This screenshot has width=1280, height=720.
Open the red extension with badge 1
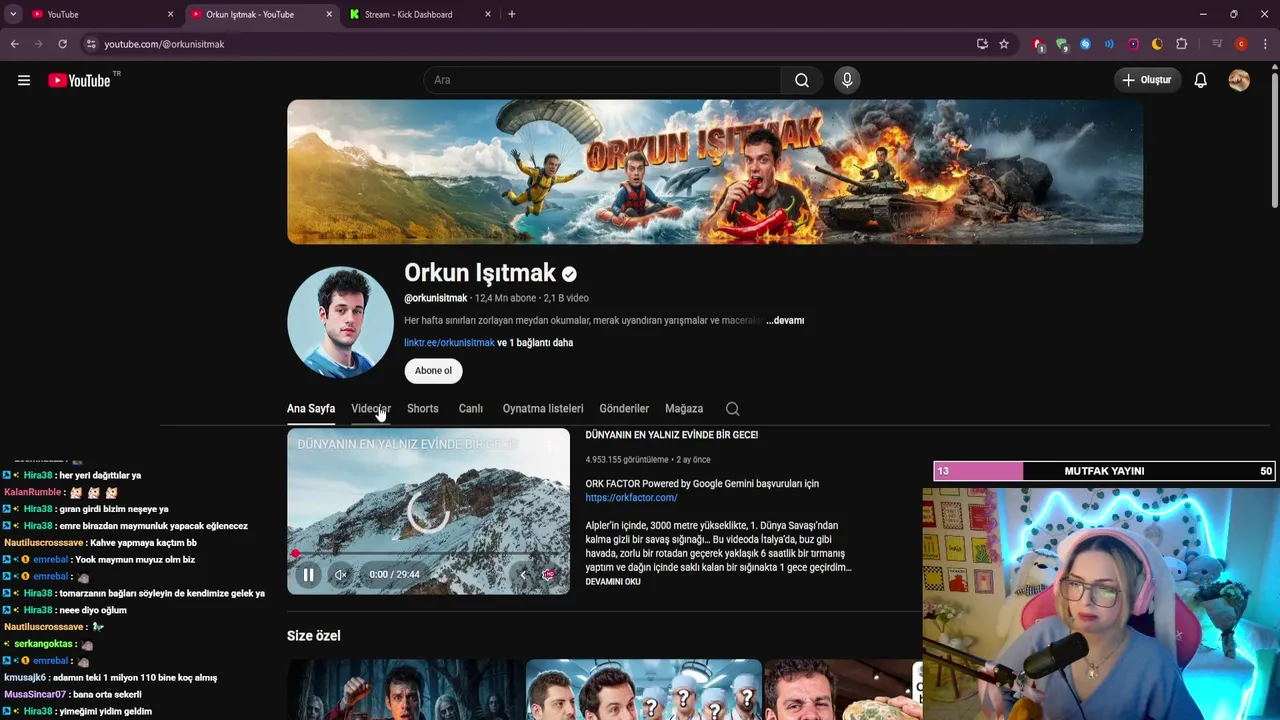tap(1038, 44)
